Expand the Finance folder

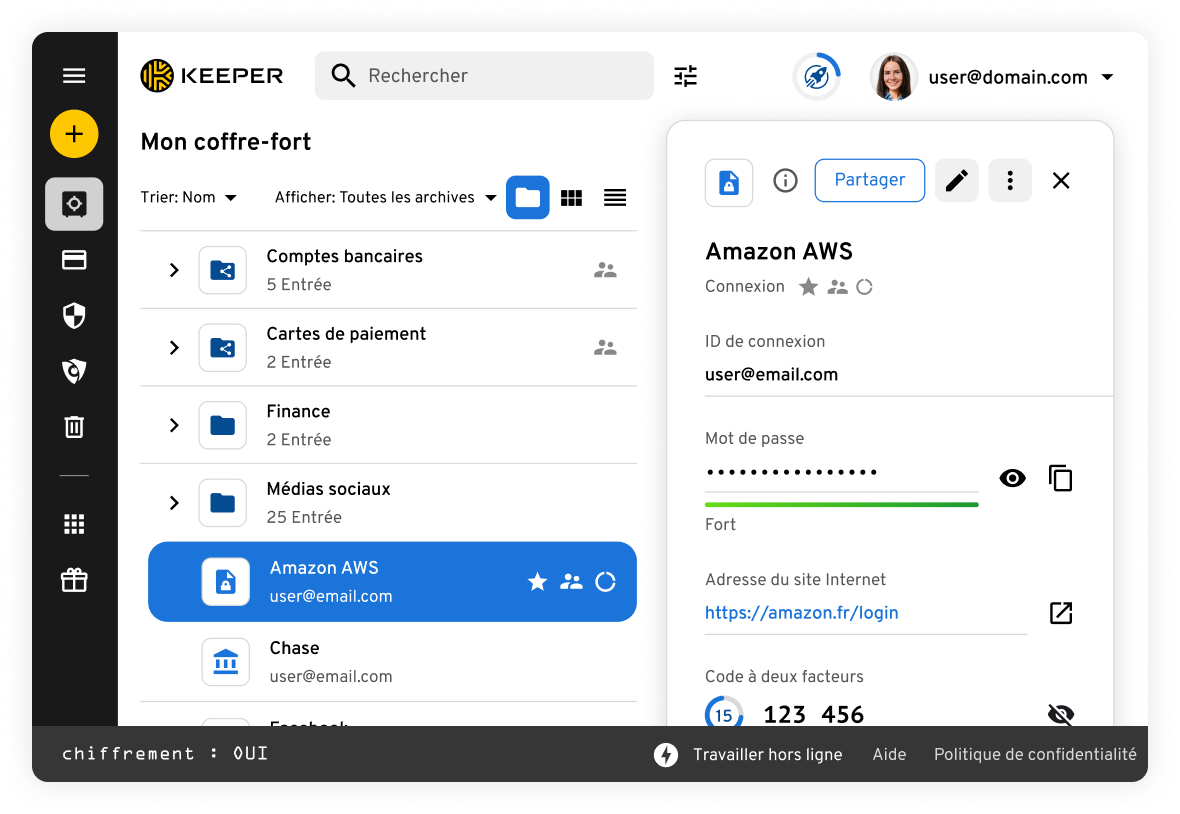pos(174,425)
